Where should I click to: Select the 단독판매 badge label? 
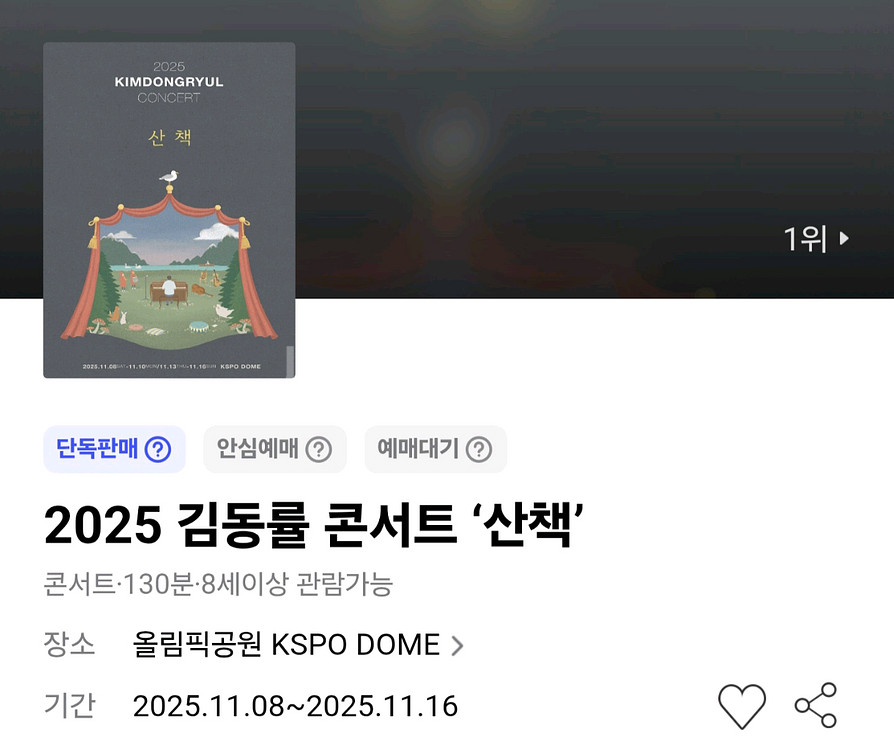click(x=97, y=449)
